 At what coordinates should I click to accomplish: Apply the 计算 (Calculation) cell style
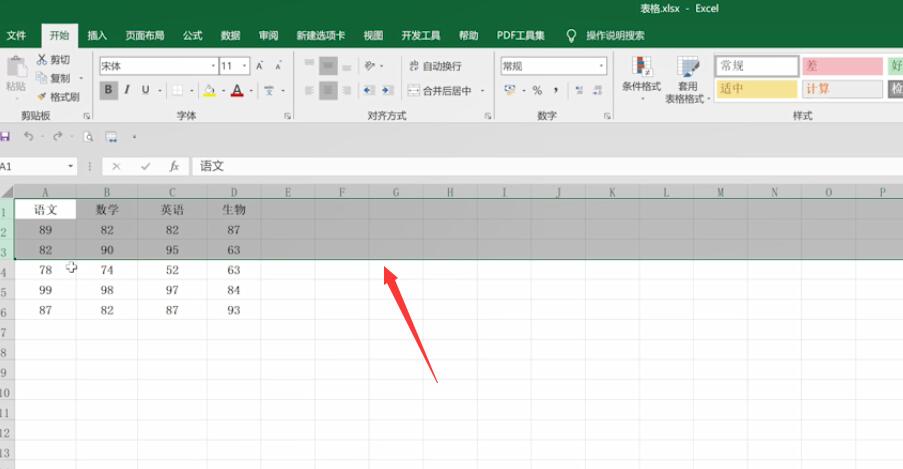[x=843, y=89]
